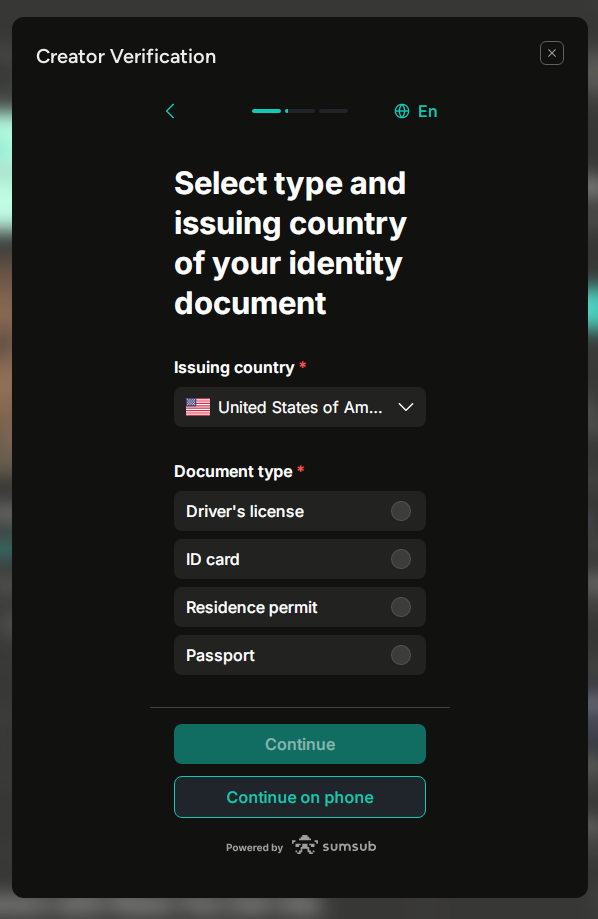Click the first progress step bar
598x919 pixels.
coord(266,111)
